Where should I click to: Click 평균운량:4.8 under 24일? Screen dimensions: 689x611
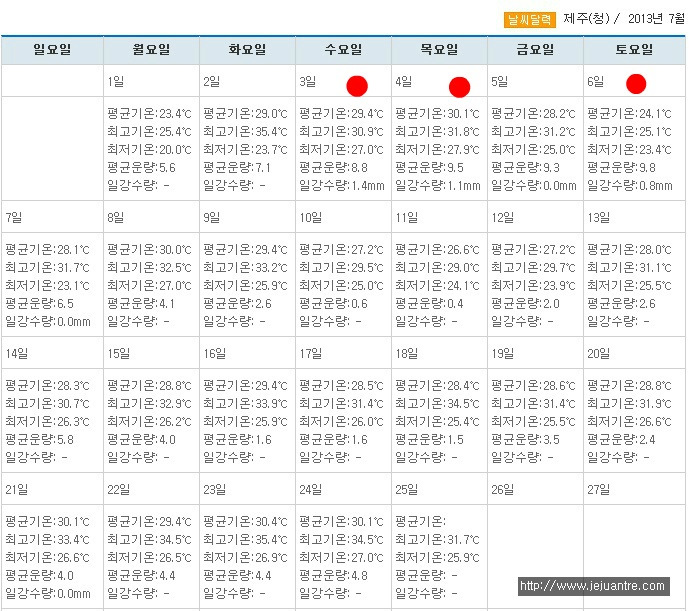pos(334,575)
